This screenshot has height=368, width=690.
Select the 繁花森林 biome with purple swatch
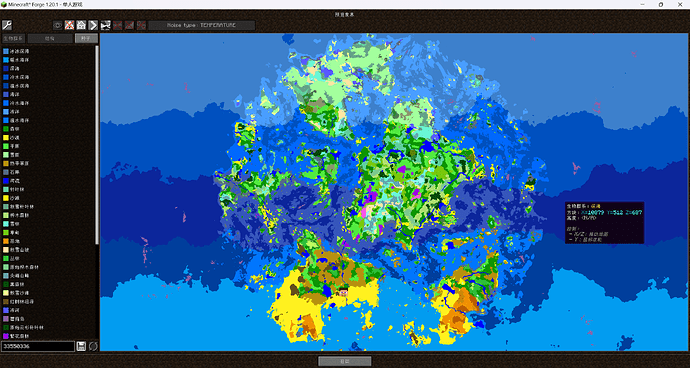[48, 336]
